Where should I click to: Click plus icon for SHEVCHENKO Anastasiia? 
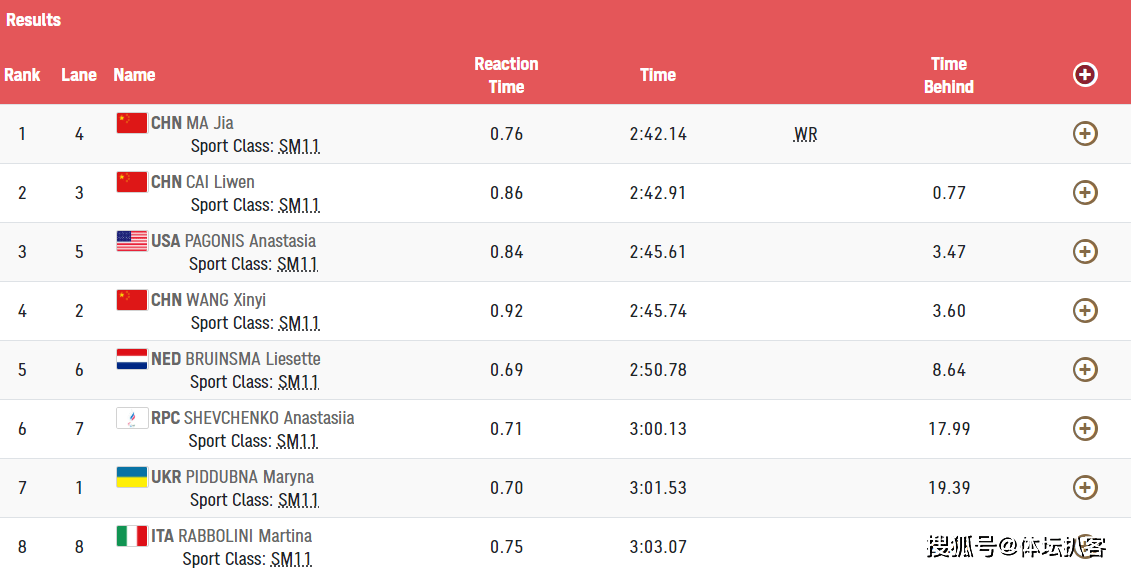(1085, 428)
